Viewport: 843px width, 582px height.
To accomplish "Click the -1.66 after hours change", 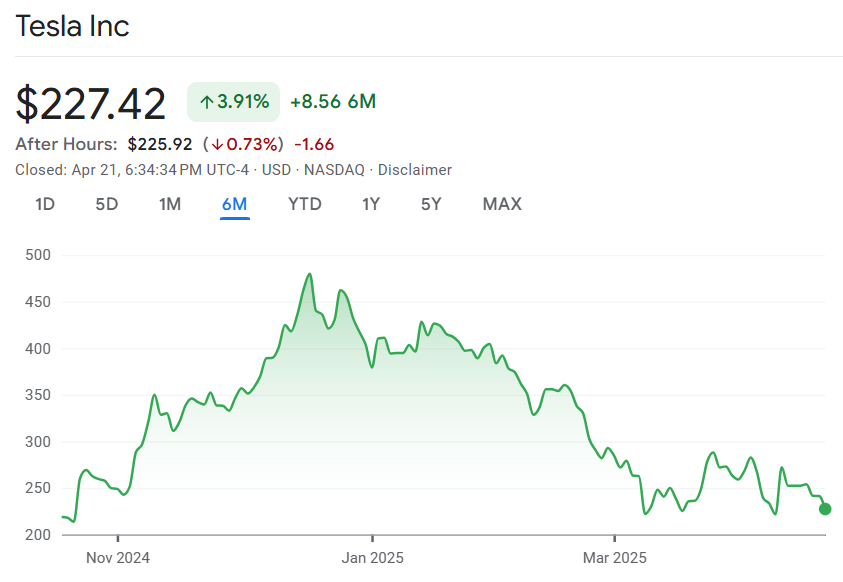I will tap(314, 144).
